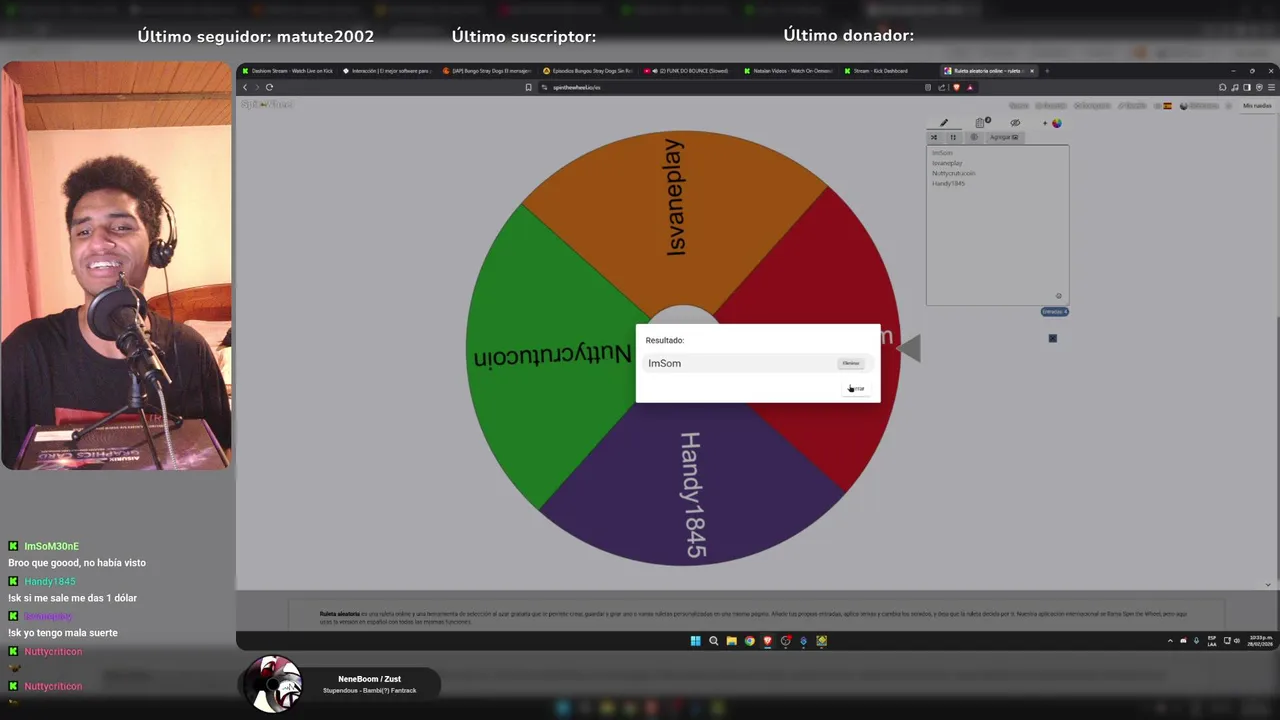Image resolution: width=1280 pixels, height=720 pixels.
Task: Open Windows taskbar search
Action: pos(713,641)
